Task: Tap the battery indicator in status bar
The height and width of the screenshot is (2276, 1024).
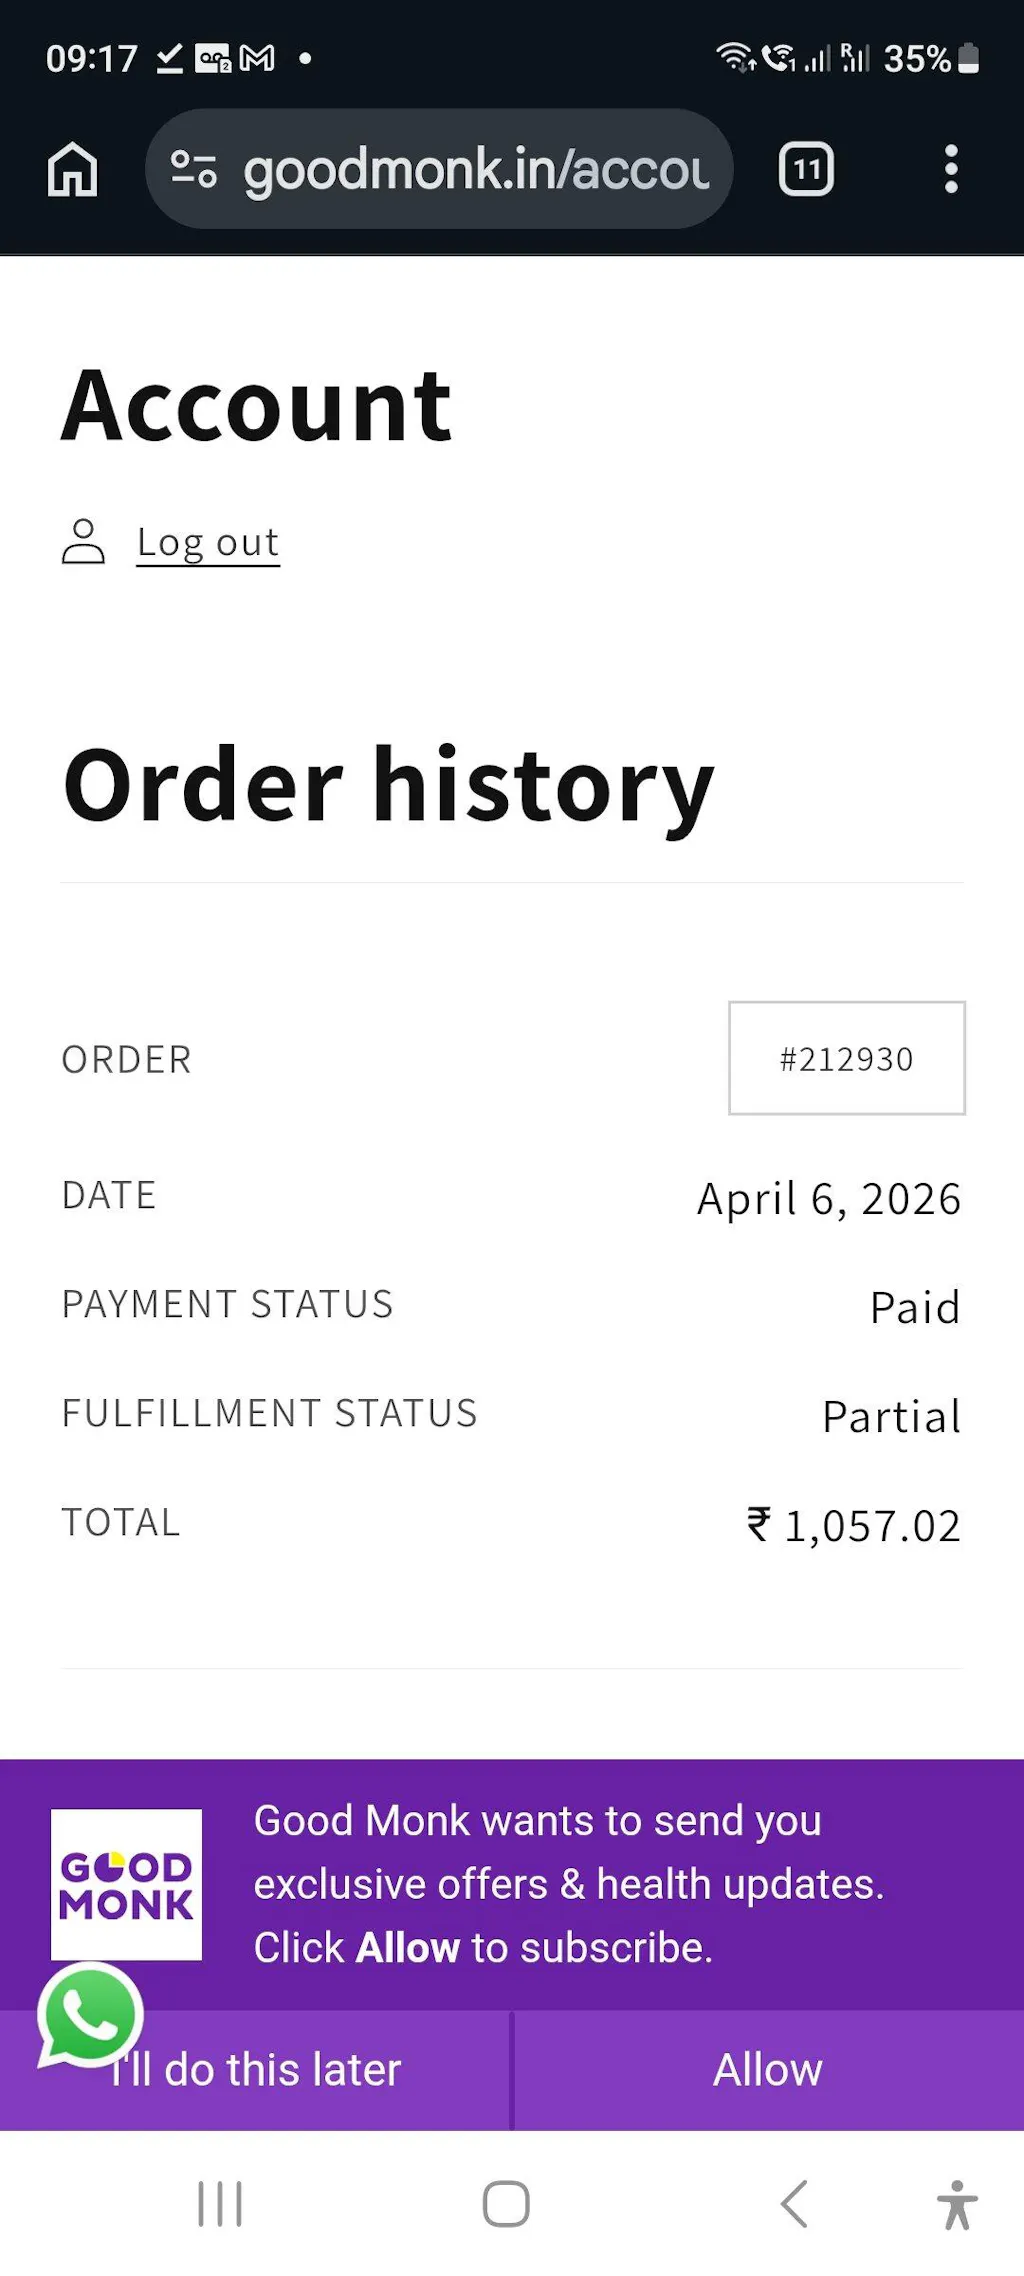Action: (968, 58)
